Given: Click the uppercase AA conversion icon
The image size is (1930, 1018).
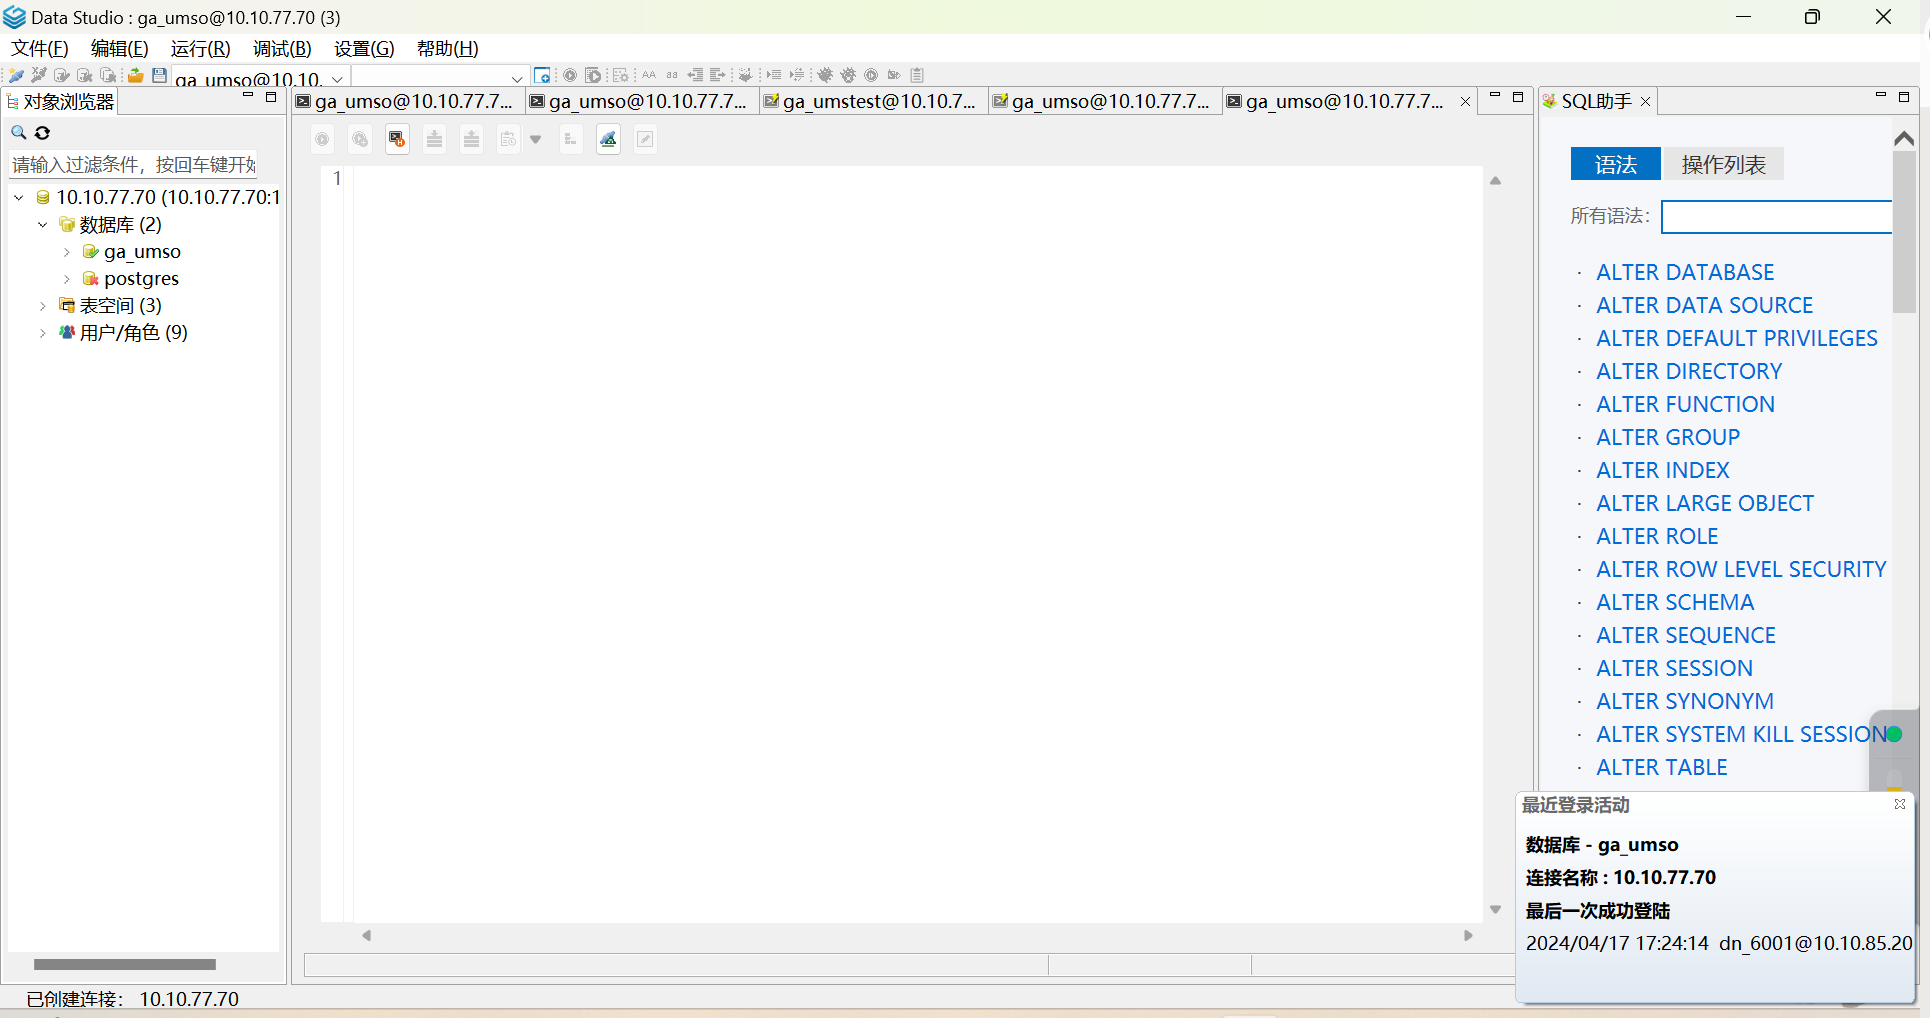Looking at the screenshot, I should coord(649,75).
